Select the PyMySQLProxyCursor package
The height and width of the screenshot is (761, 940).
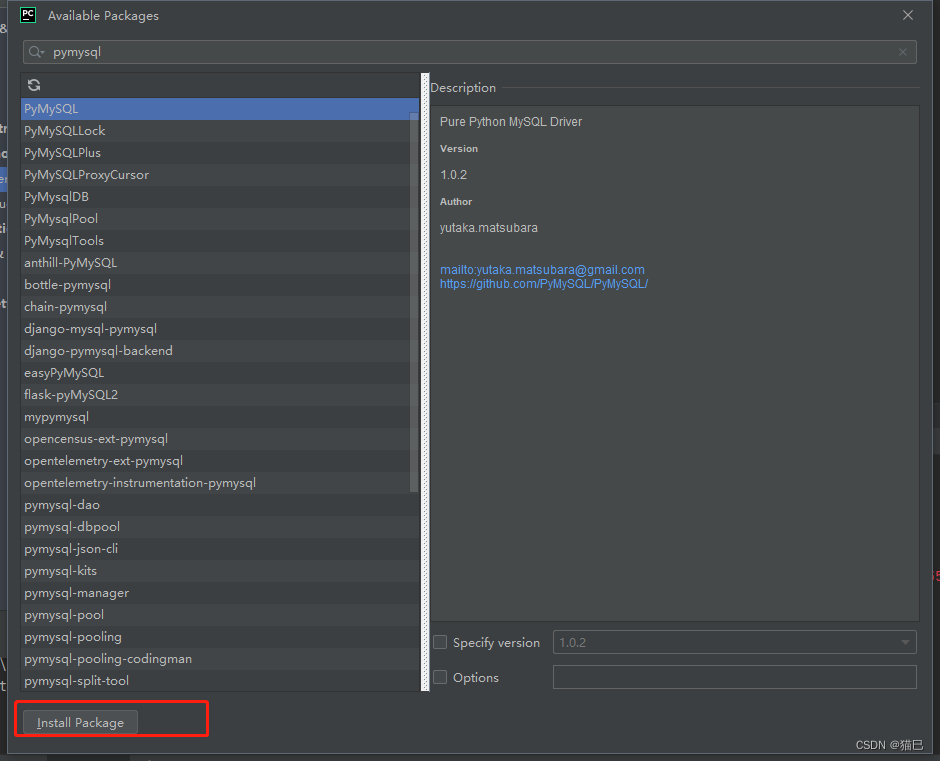point(219,175)
